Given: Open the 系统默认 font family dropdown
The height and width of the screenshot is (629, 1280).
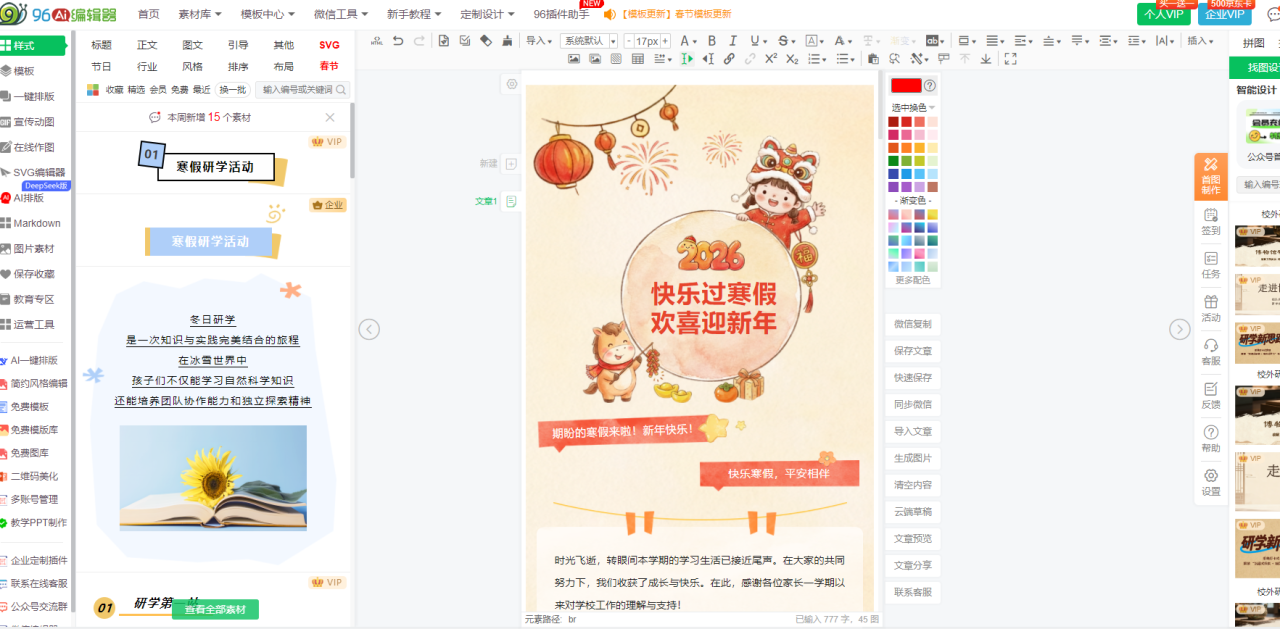Looking at the screenshot, I should 589,41.
